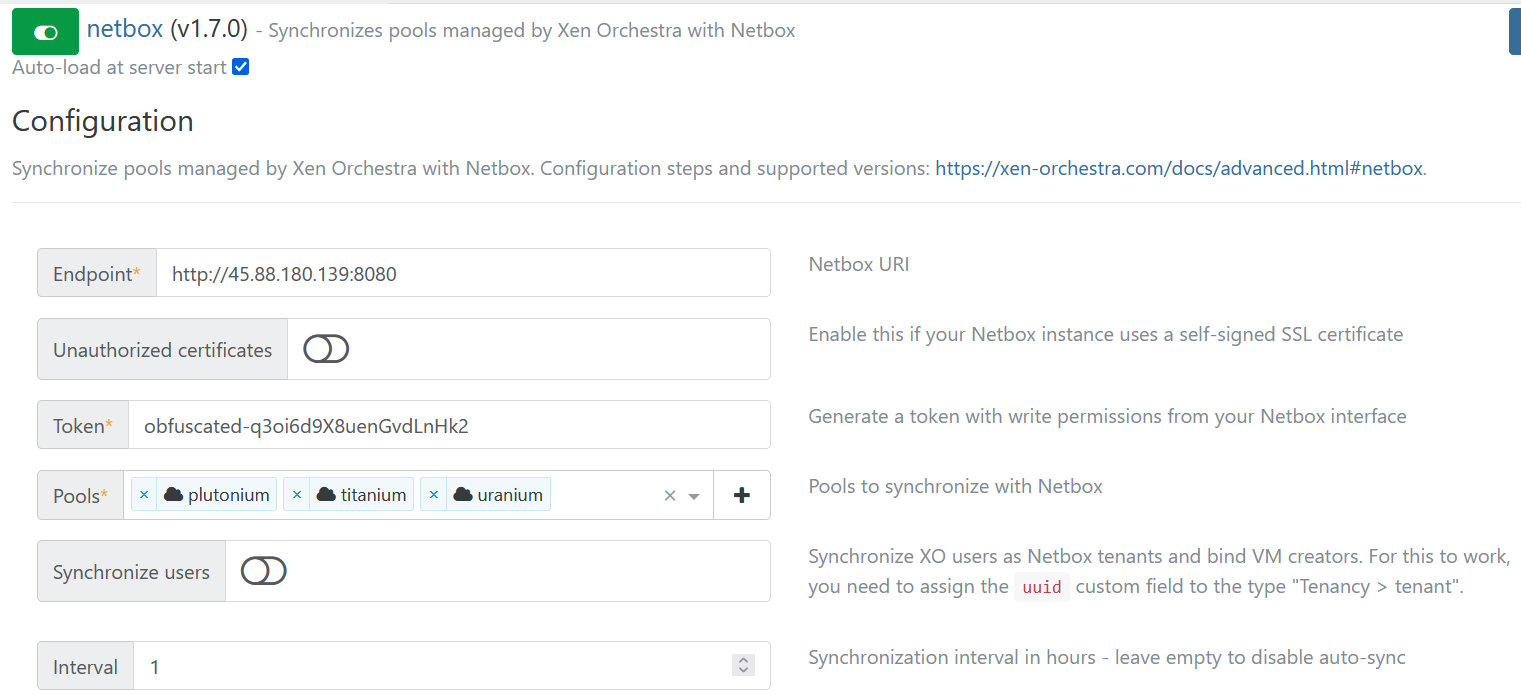Expand the Pools dropdown arrow
The height and width of the screenshot is (695, 1521).
(x=694, y=497)
